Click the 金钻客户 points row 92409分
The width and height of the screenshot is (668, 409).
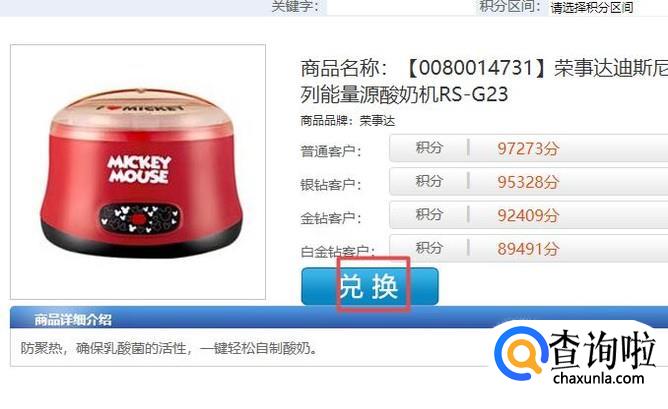click(x=529, y=215)
